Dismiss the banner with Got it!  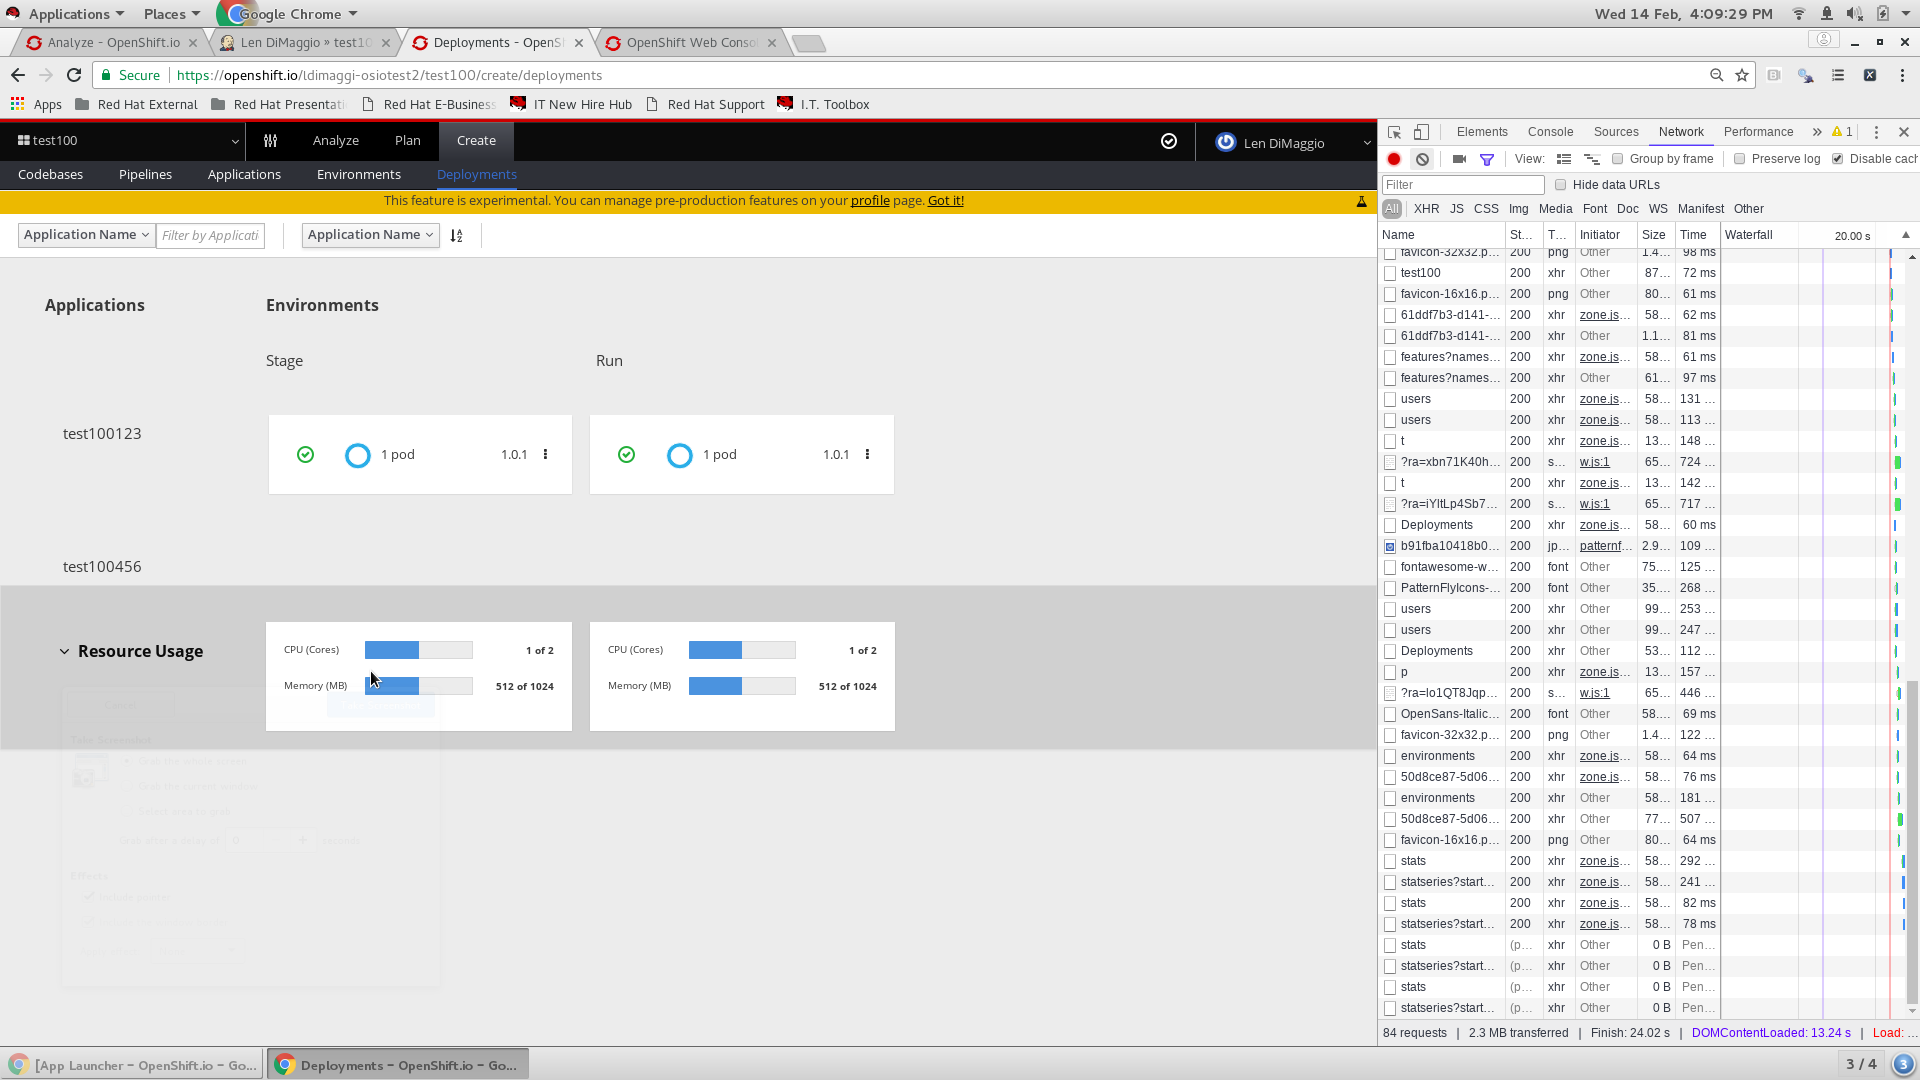(x=944, y=200)
